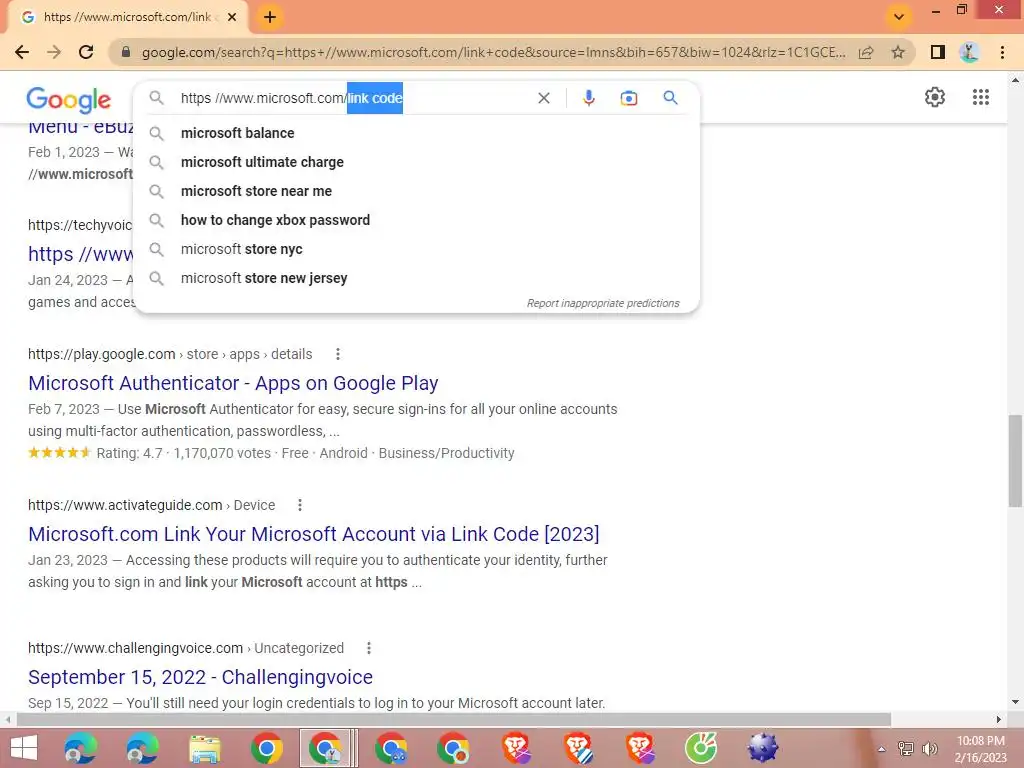Open September 15, 2022 Challengingvoice result
The width and height of the screenshot is (1024, 768).
[x=200, y=677]
